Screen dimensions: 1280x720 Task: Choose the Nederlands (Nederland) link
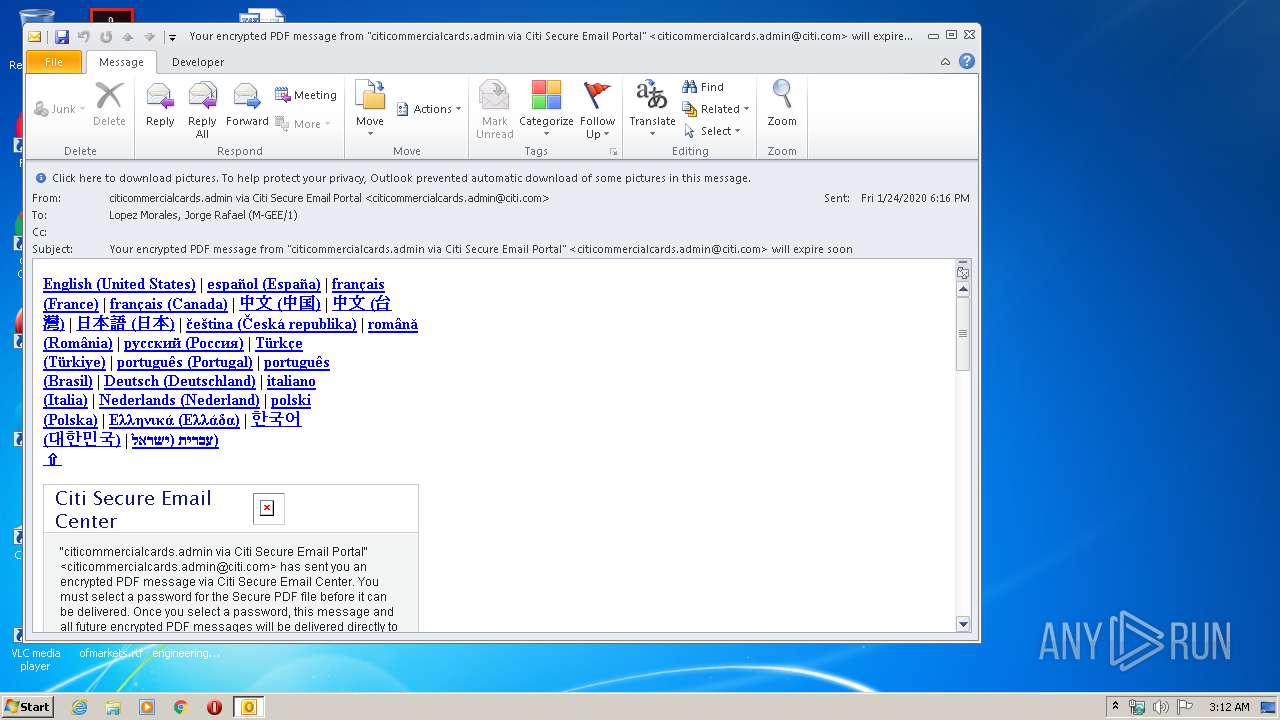click(179, 400)
